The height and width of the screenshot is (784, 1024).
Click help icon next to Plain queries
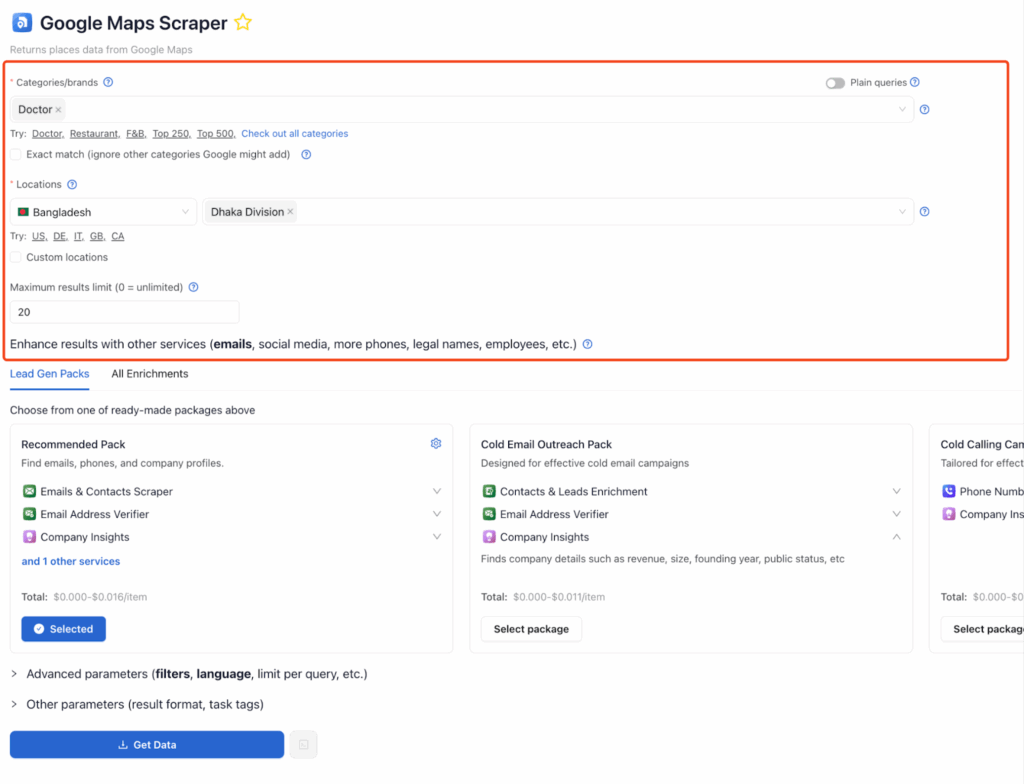(914, 82)
